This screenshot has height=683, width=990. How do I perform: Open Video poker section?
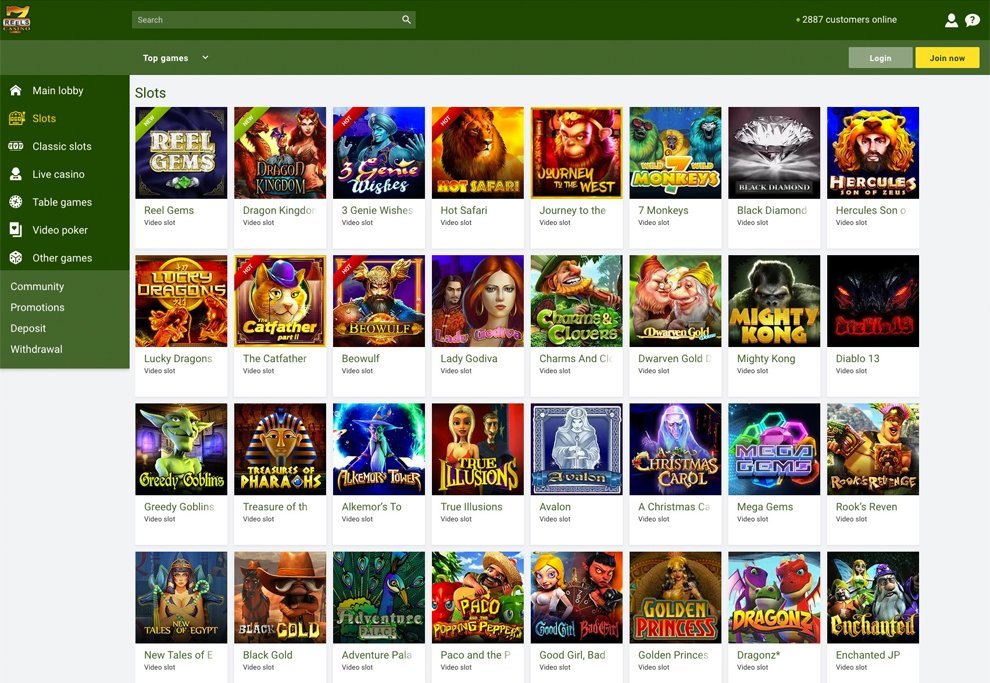60,230
